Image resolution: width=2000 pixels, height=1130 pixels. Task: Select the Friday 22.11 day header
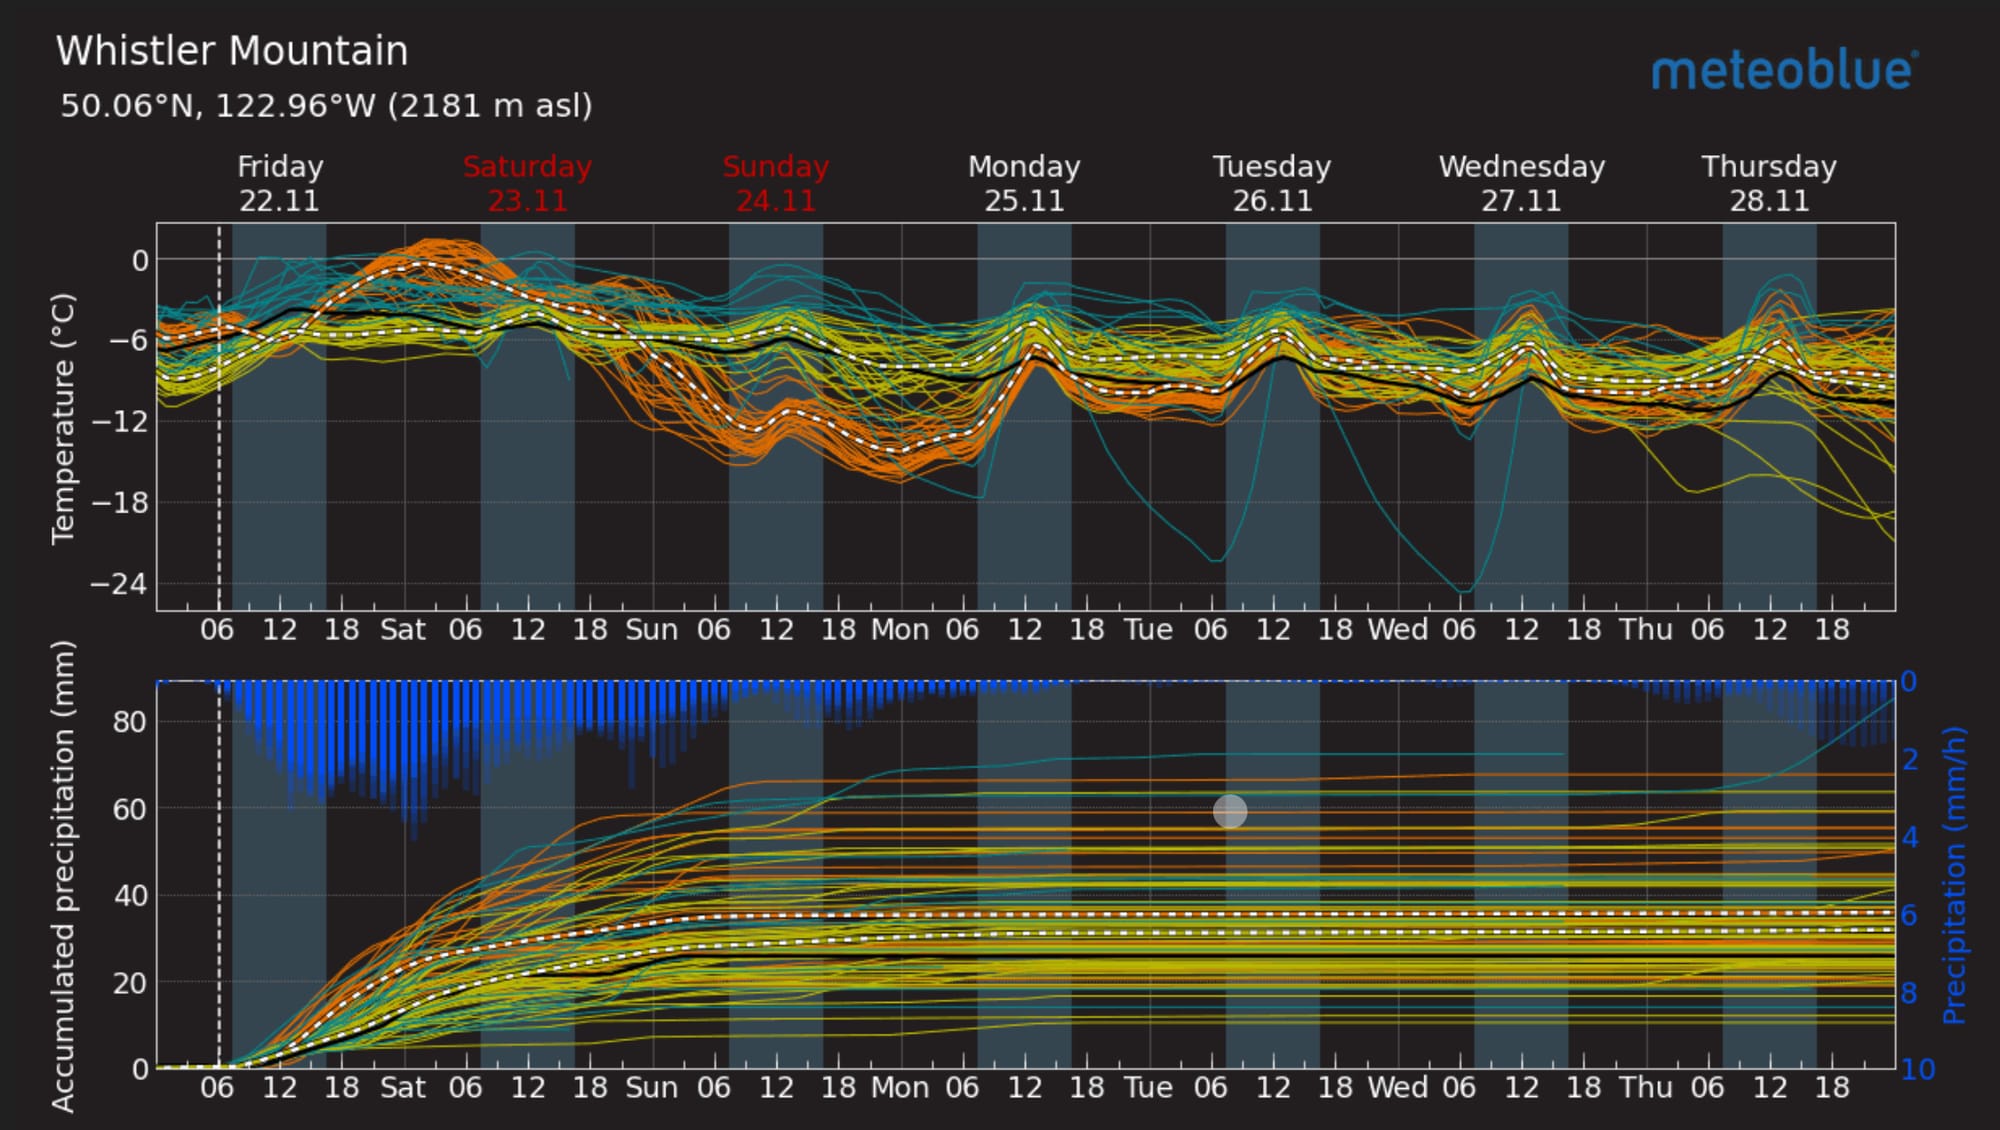click(279, 183)
